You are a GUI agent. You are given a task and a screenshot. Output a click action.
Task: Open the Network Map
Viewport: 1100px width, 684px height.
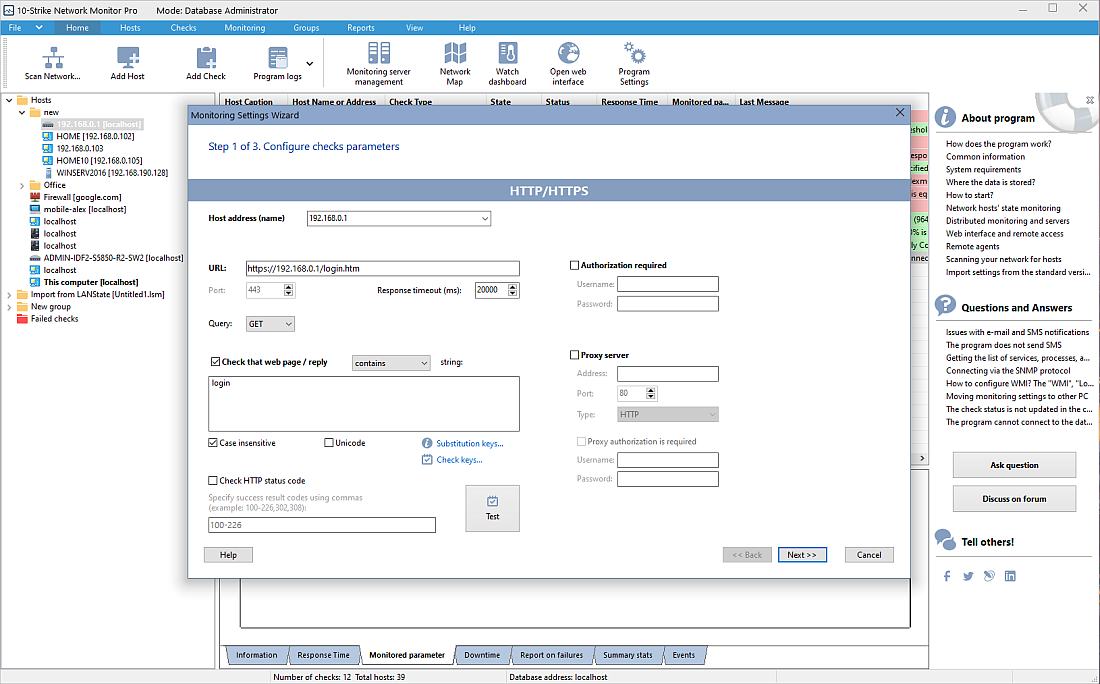(455, 63)
